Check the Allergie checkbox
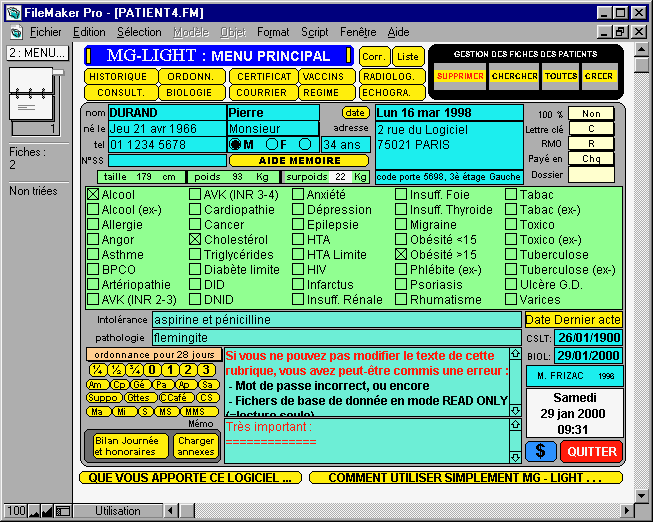Viewport: 653px width, 522px height. point(93,225)
